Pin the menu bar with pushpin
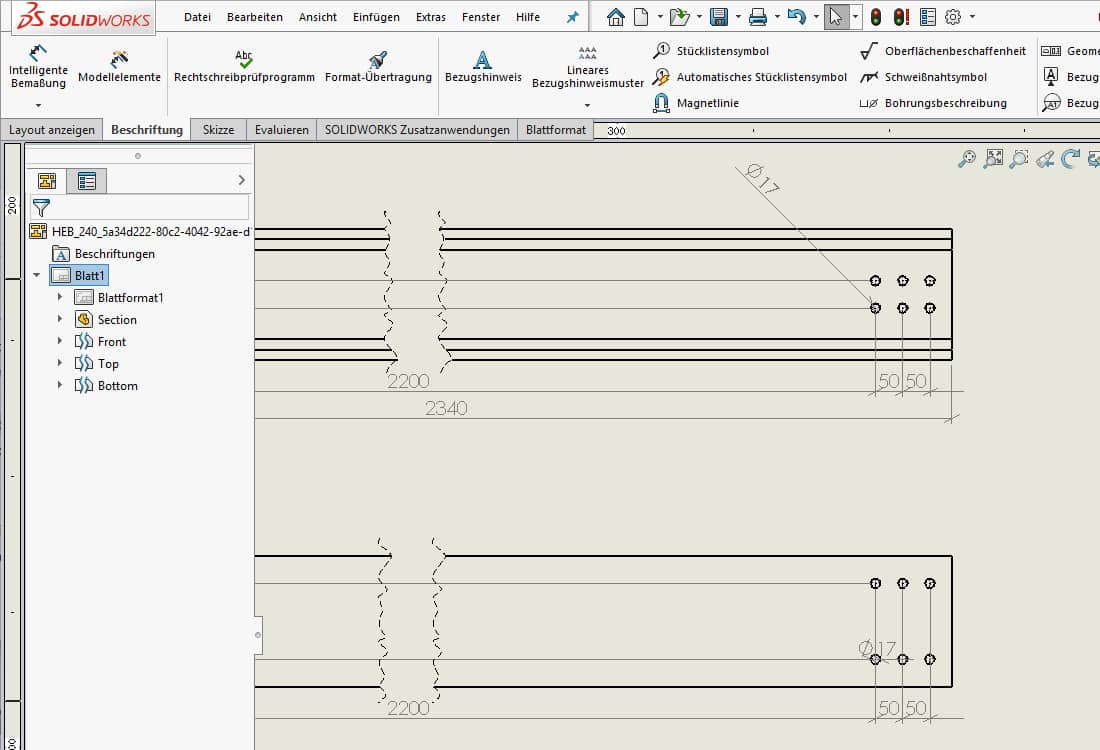 click(572, 17)
